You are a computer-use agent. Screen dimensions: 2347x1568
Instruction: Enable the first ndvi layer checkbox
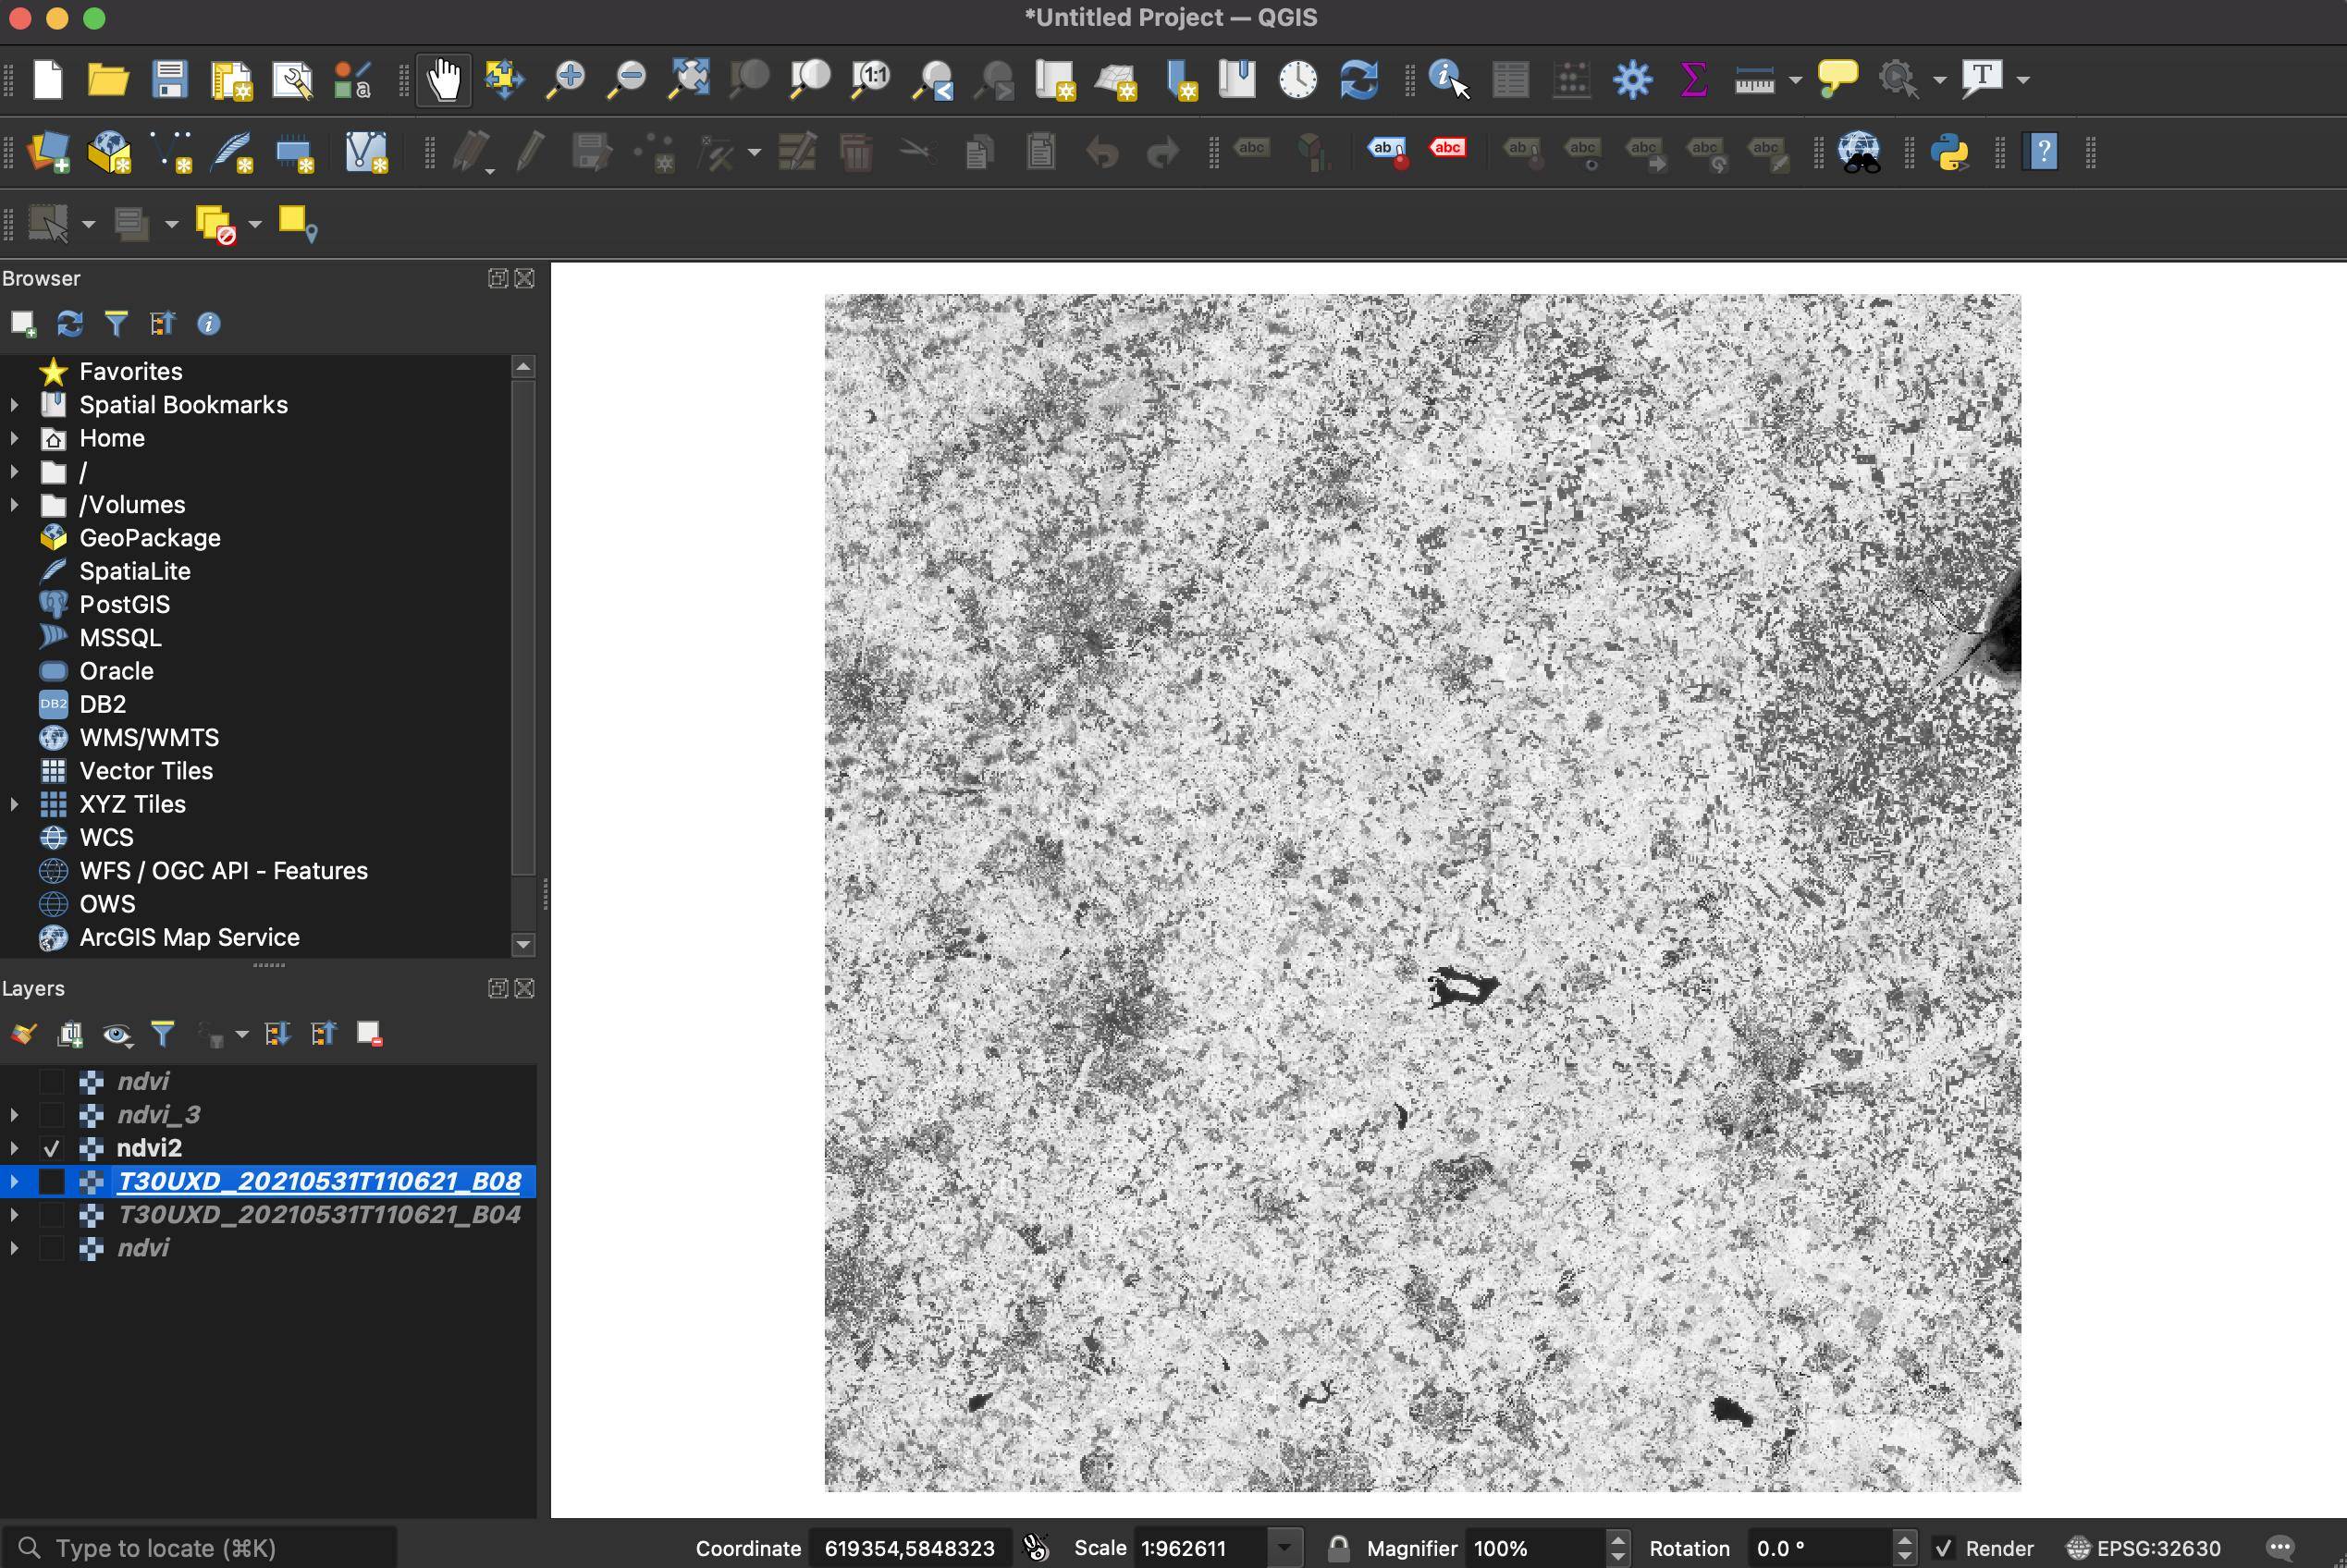pyautogui.click(x=51, y=1081)
